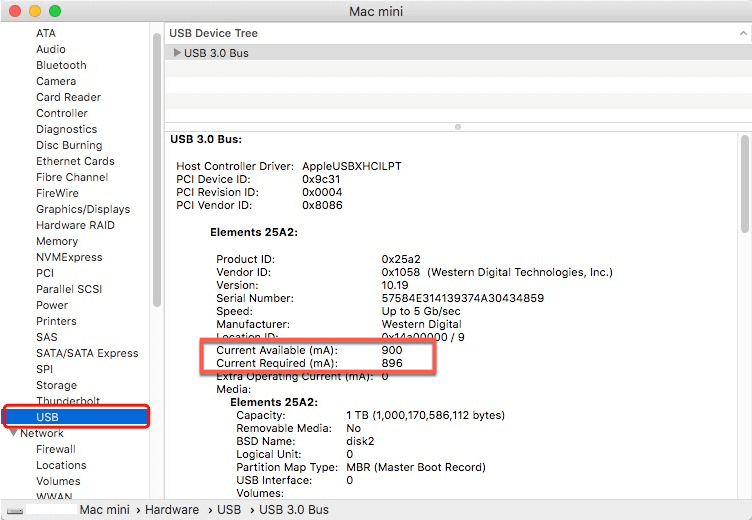This screenshot has height=520, width=752.
Task: Open SATA/SATA Express section
Action: (x=87, y=353)
